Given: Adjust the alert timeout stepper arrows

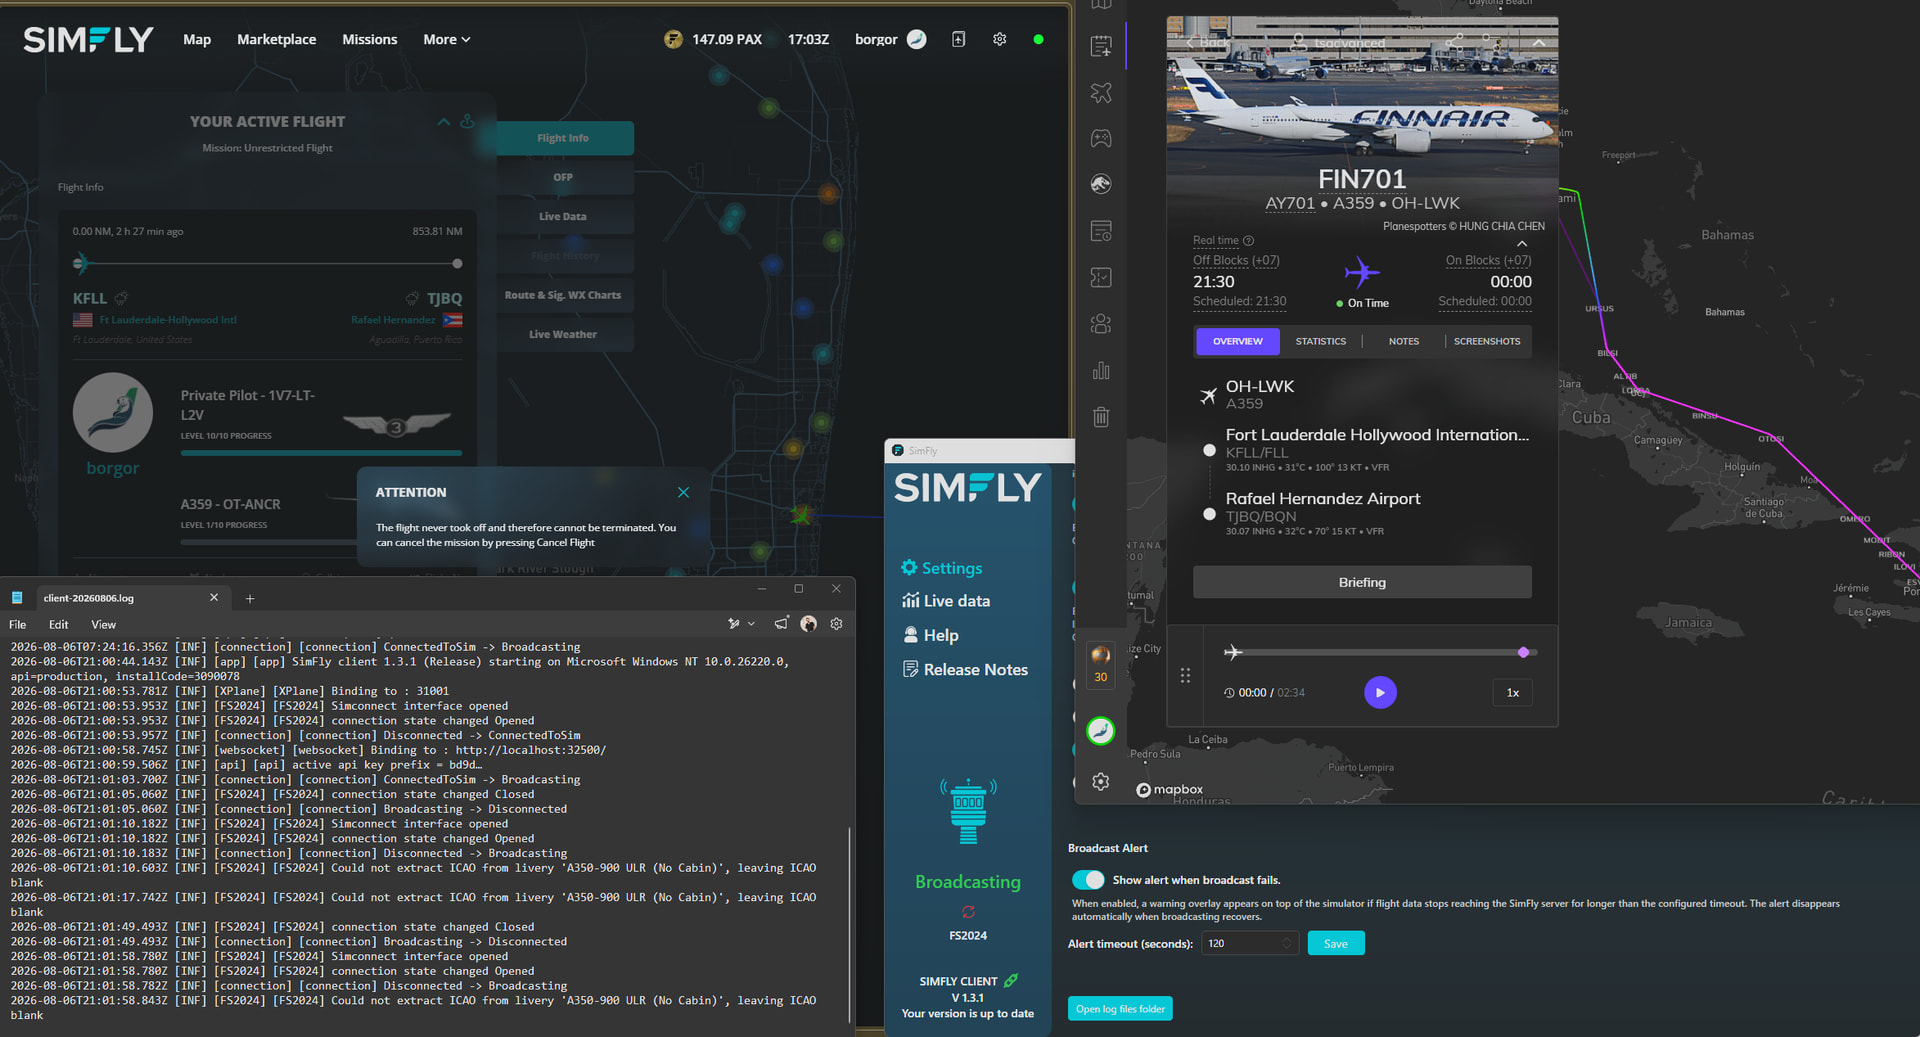Looking at the screenshot, I should click(1287, 943).
